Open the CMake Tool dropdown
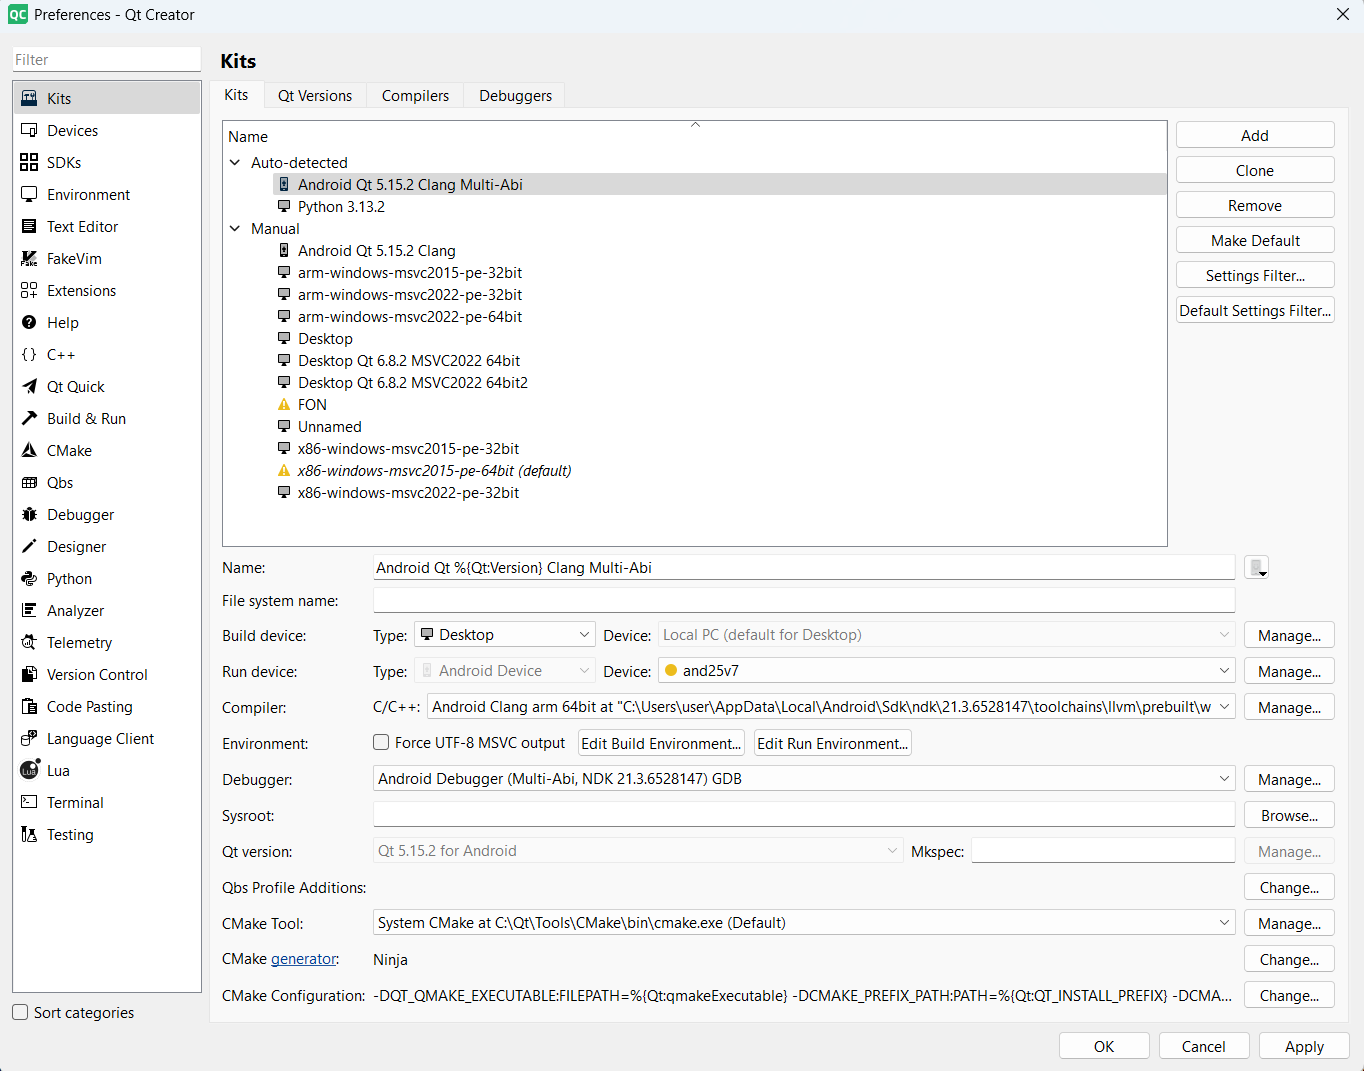1364x1071 pixels. tap(804, 923)
